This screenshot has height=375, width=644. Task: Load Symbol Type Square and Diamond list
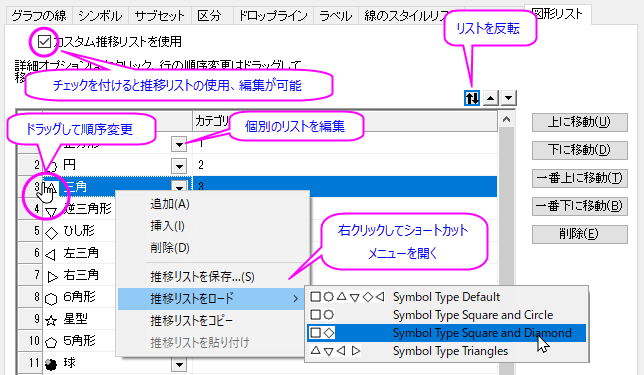pos(447,333)
